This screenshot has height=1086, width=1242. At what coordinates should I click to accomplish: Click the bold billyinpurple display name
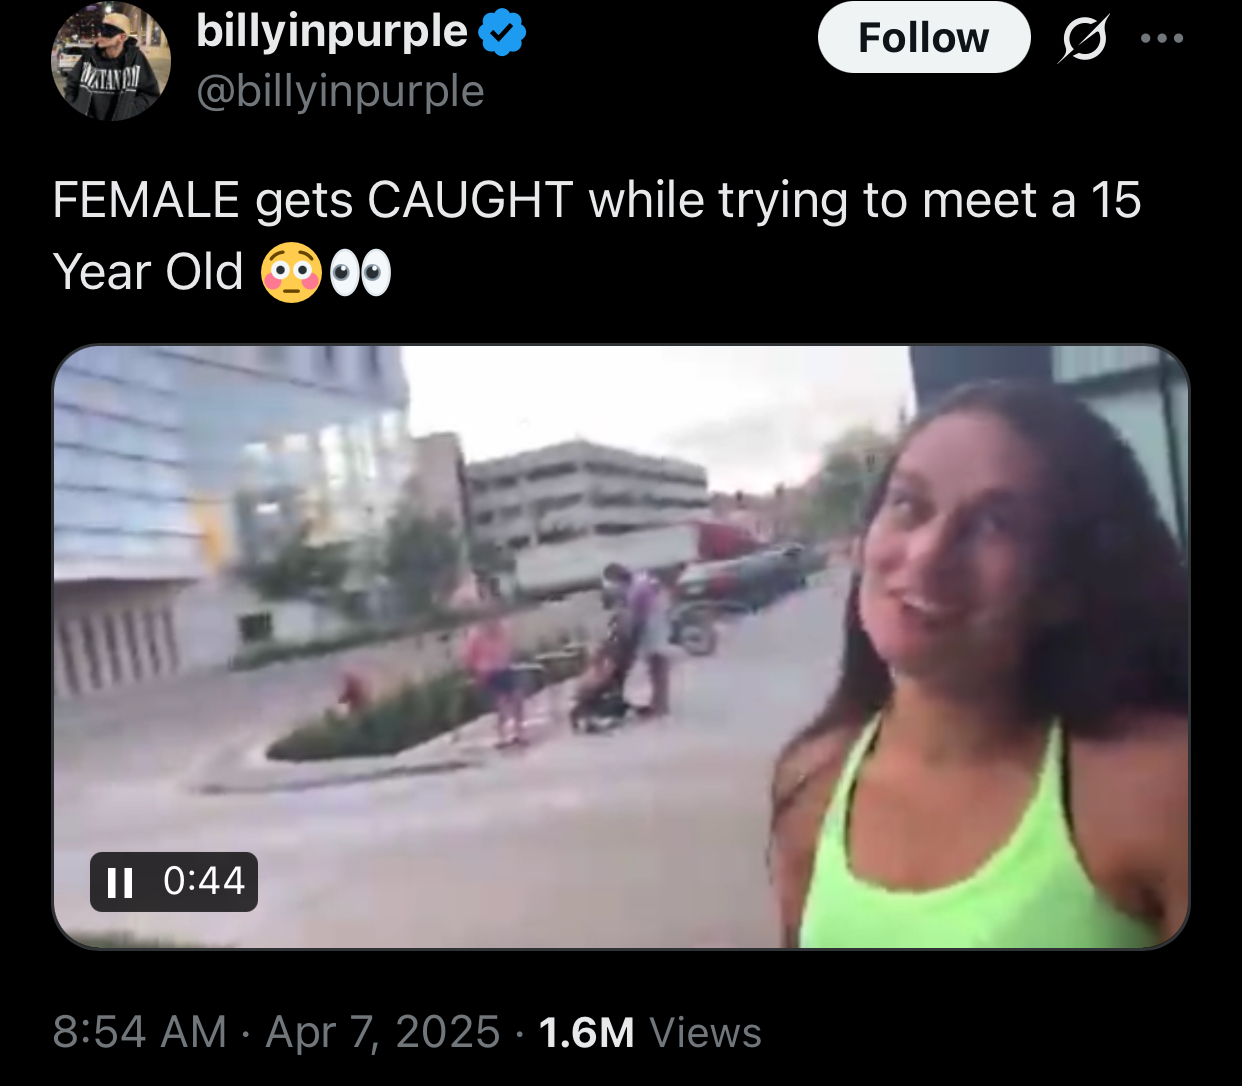pyautogui.click(x=332, y=32)
